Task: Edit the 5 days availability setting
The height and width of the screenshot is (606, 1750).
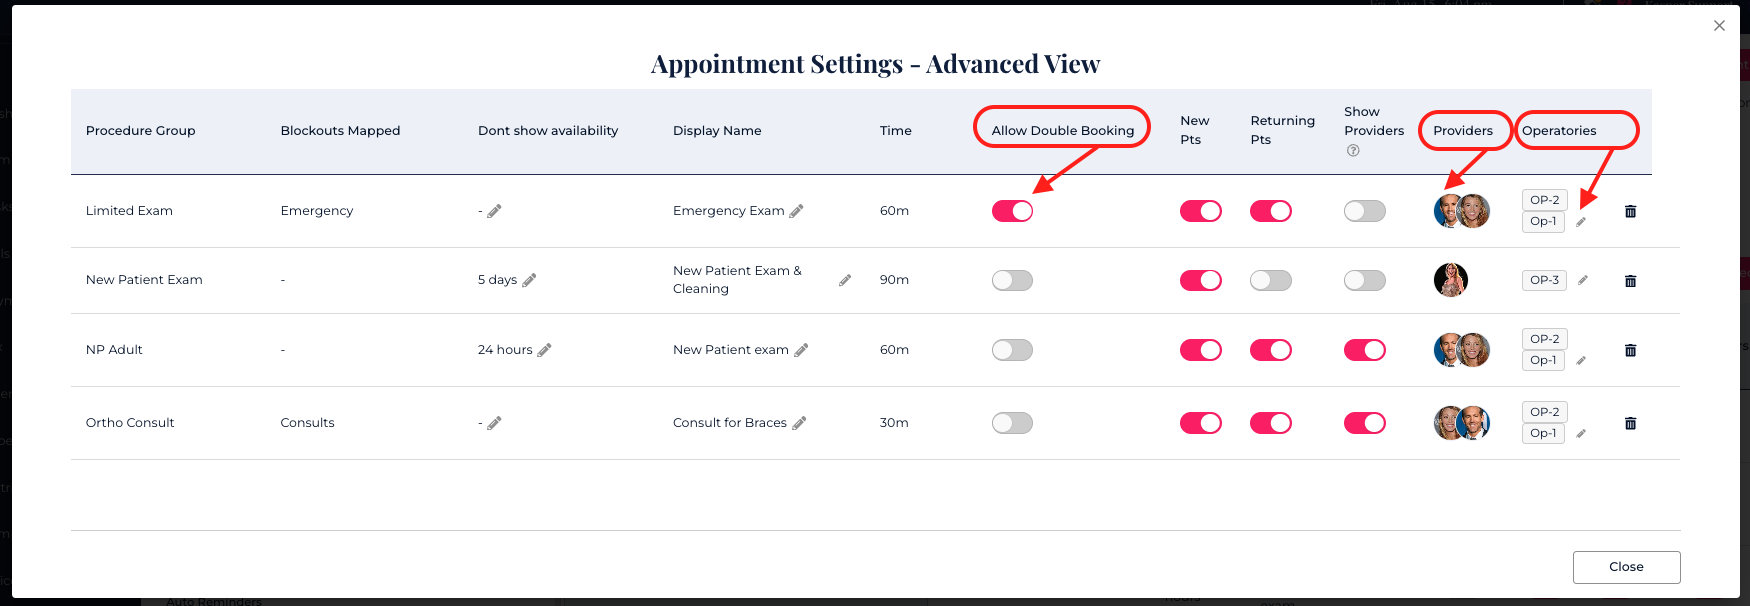Action: (x=529, y=280)
